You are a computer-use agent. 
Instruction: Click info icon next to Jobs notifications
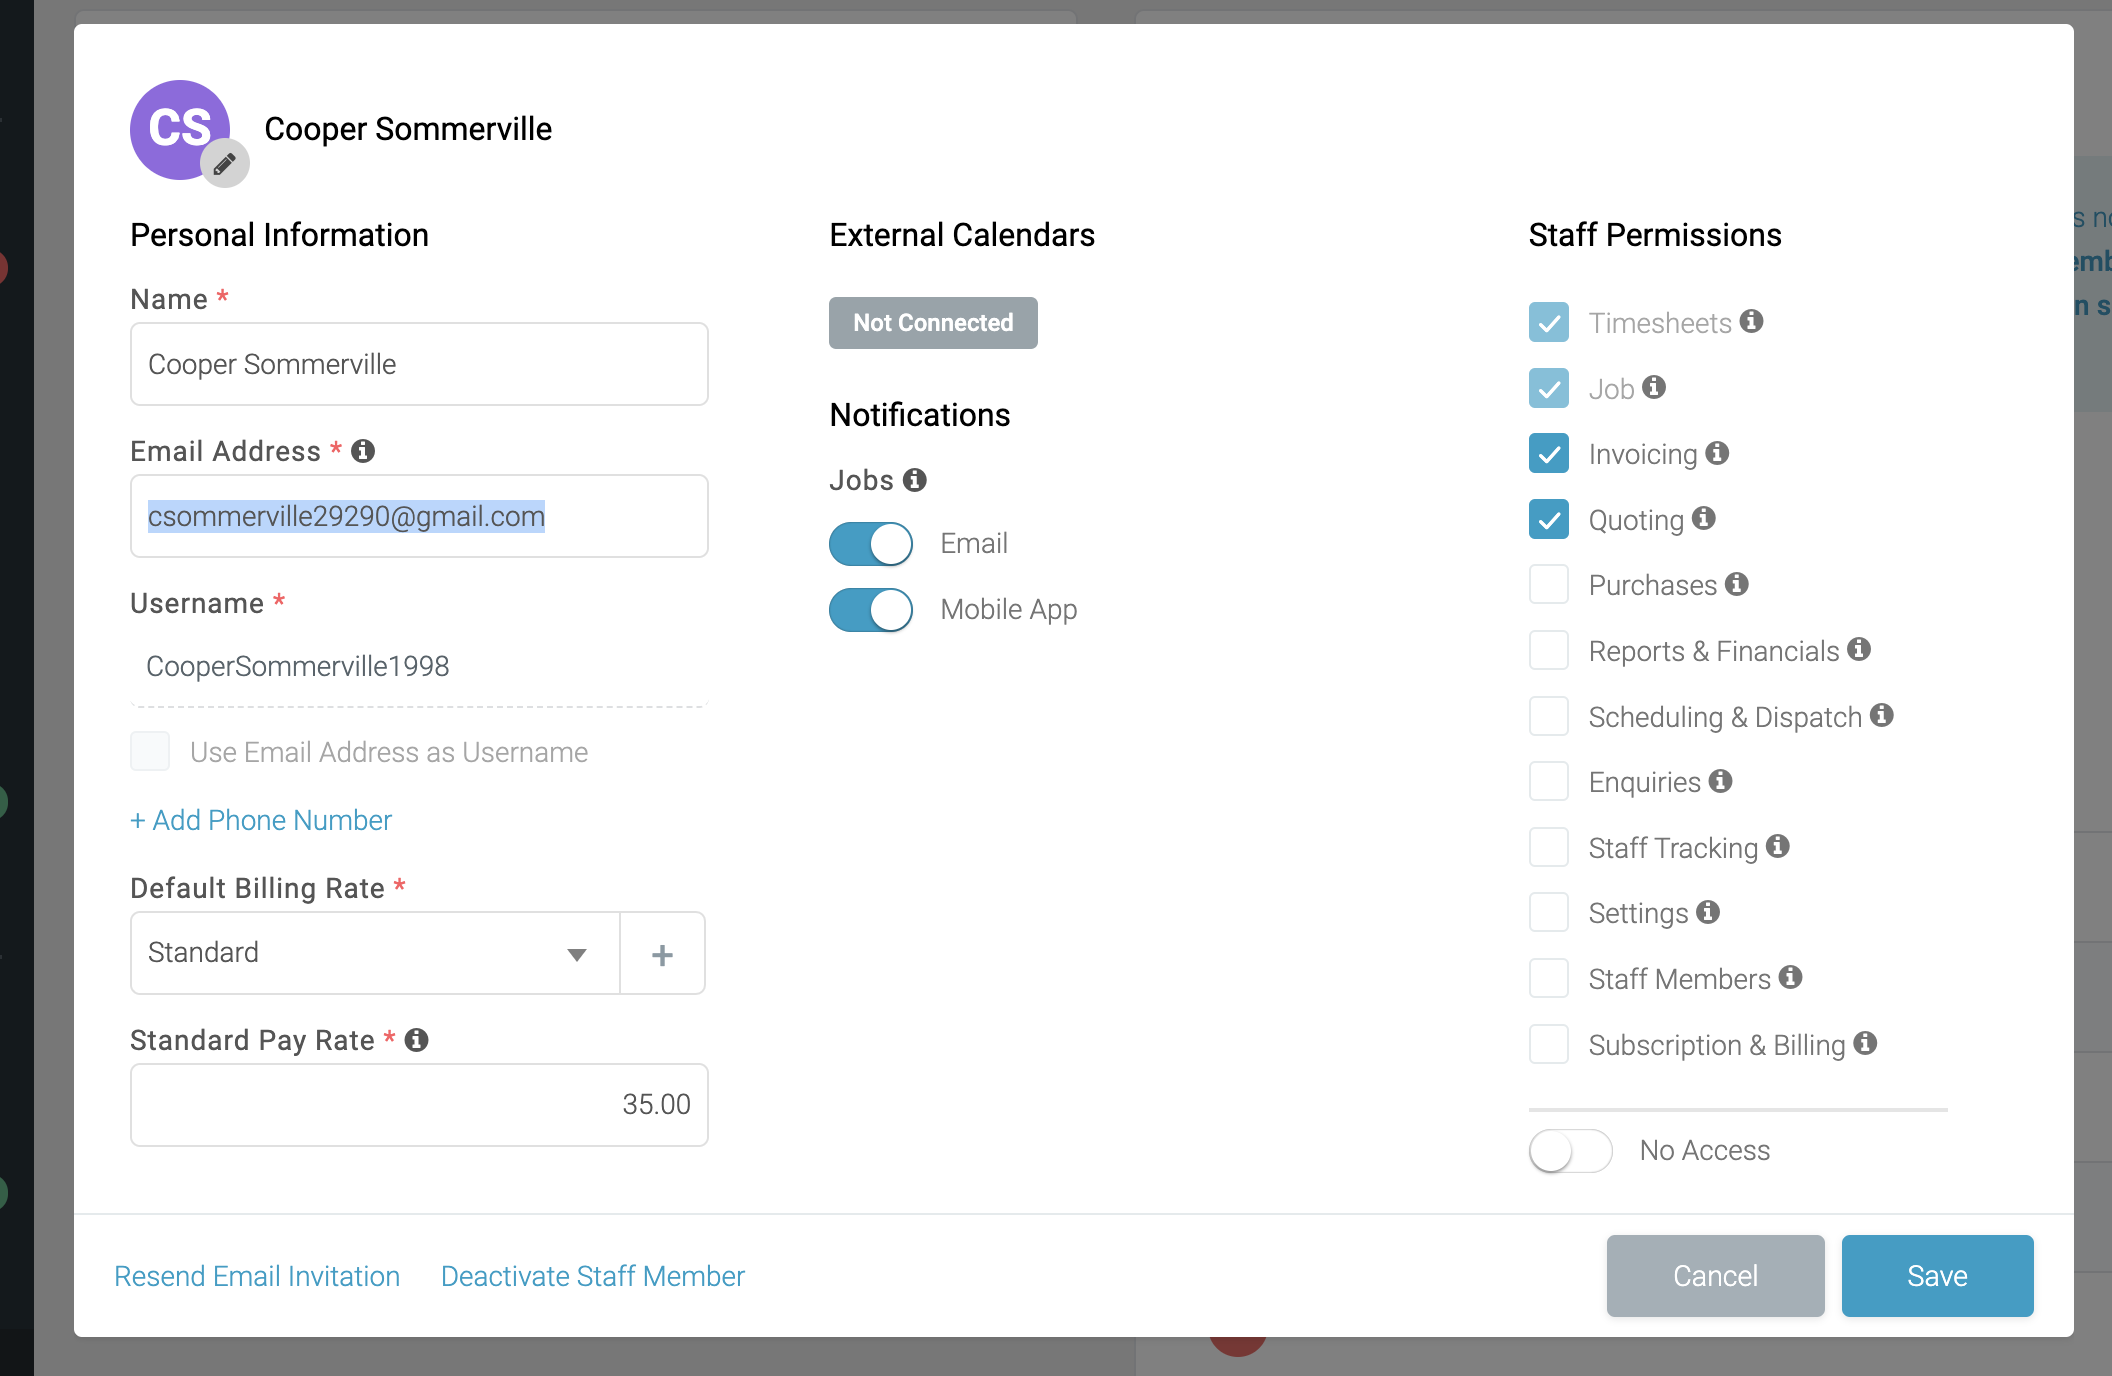click(914, 480)
